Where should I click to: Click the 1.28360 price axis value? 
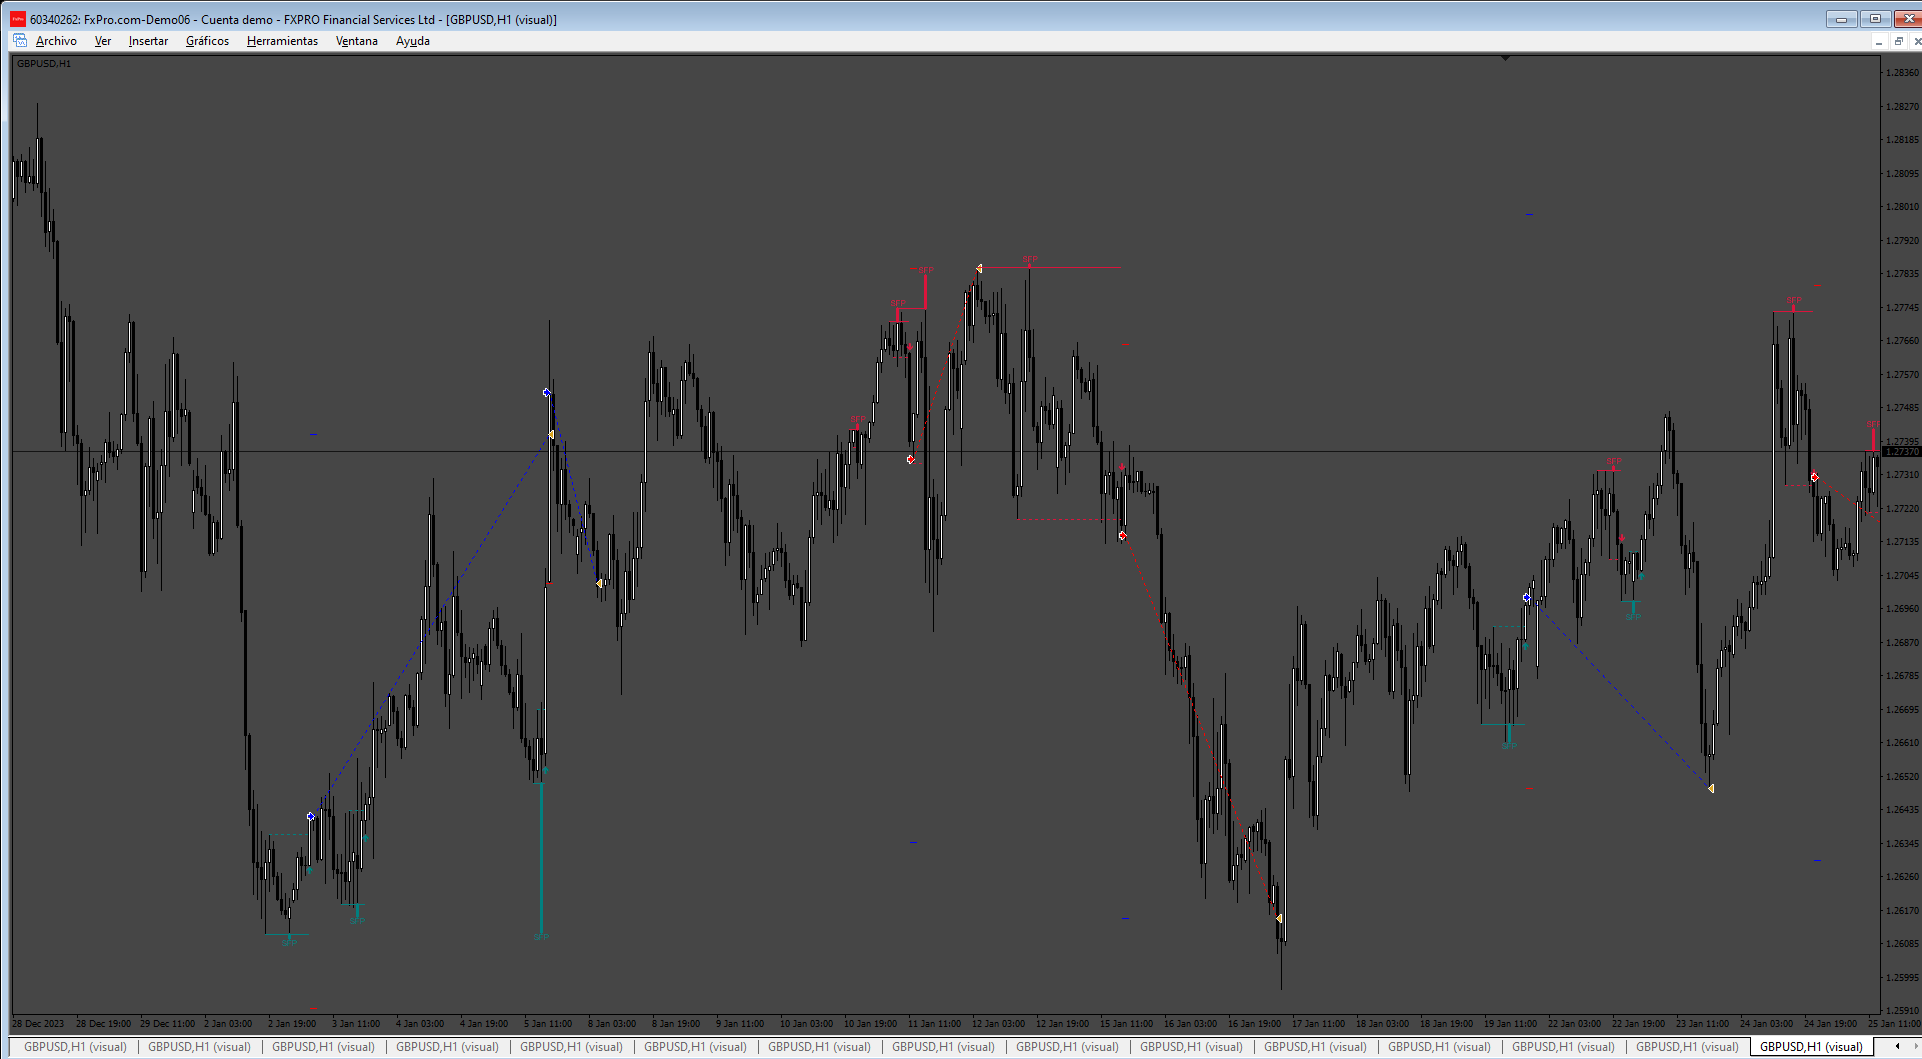pyautogui.click(x=1902, y=73)
